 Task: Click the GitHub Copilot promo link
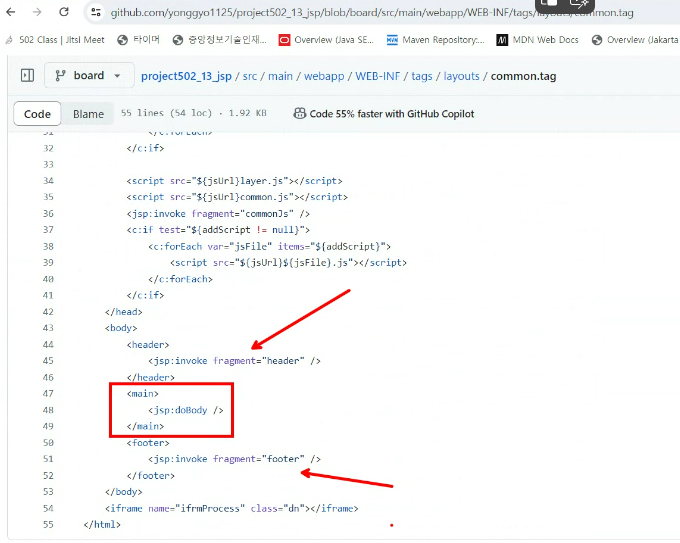pos(392,114)
